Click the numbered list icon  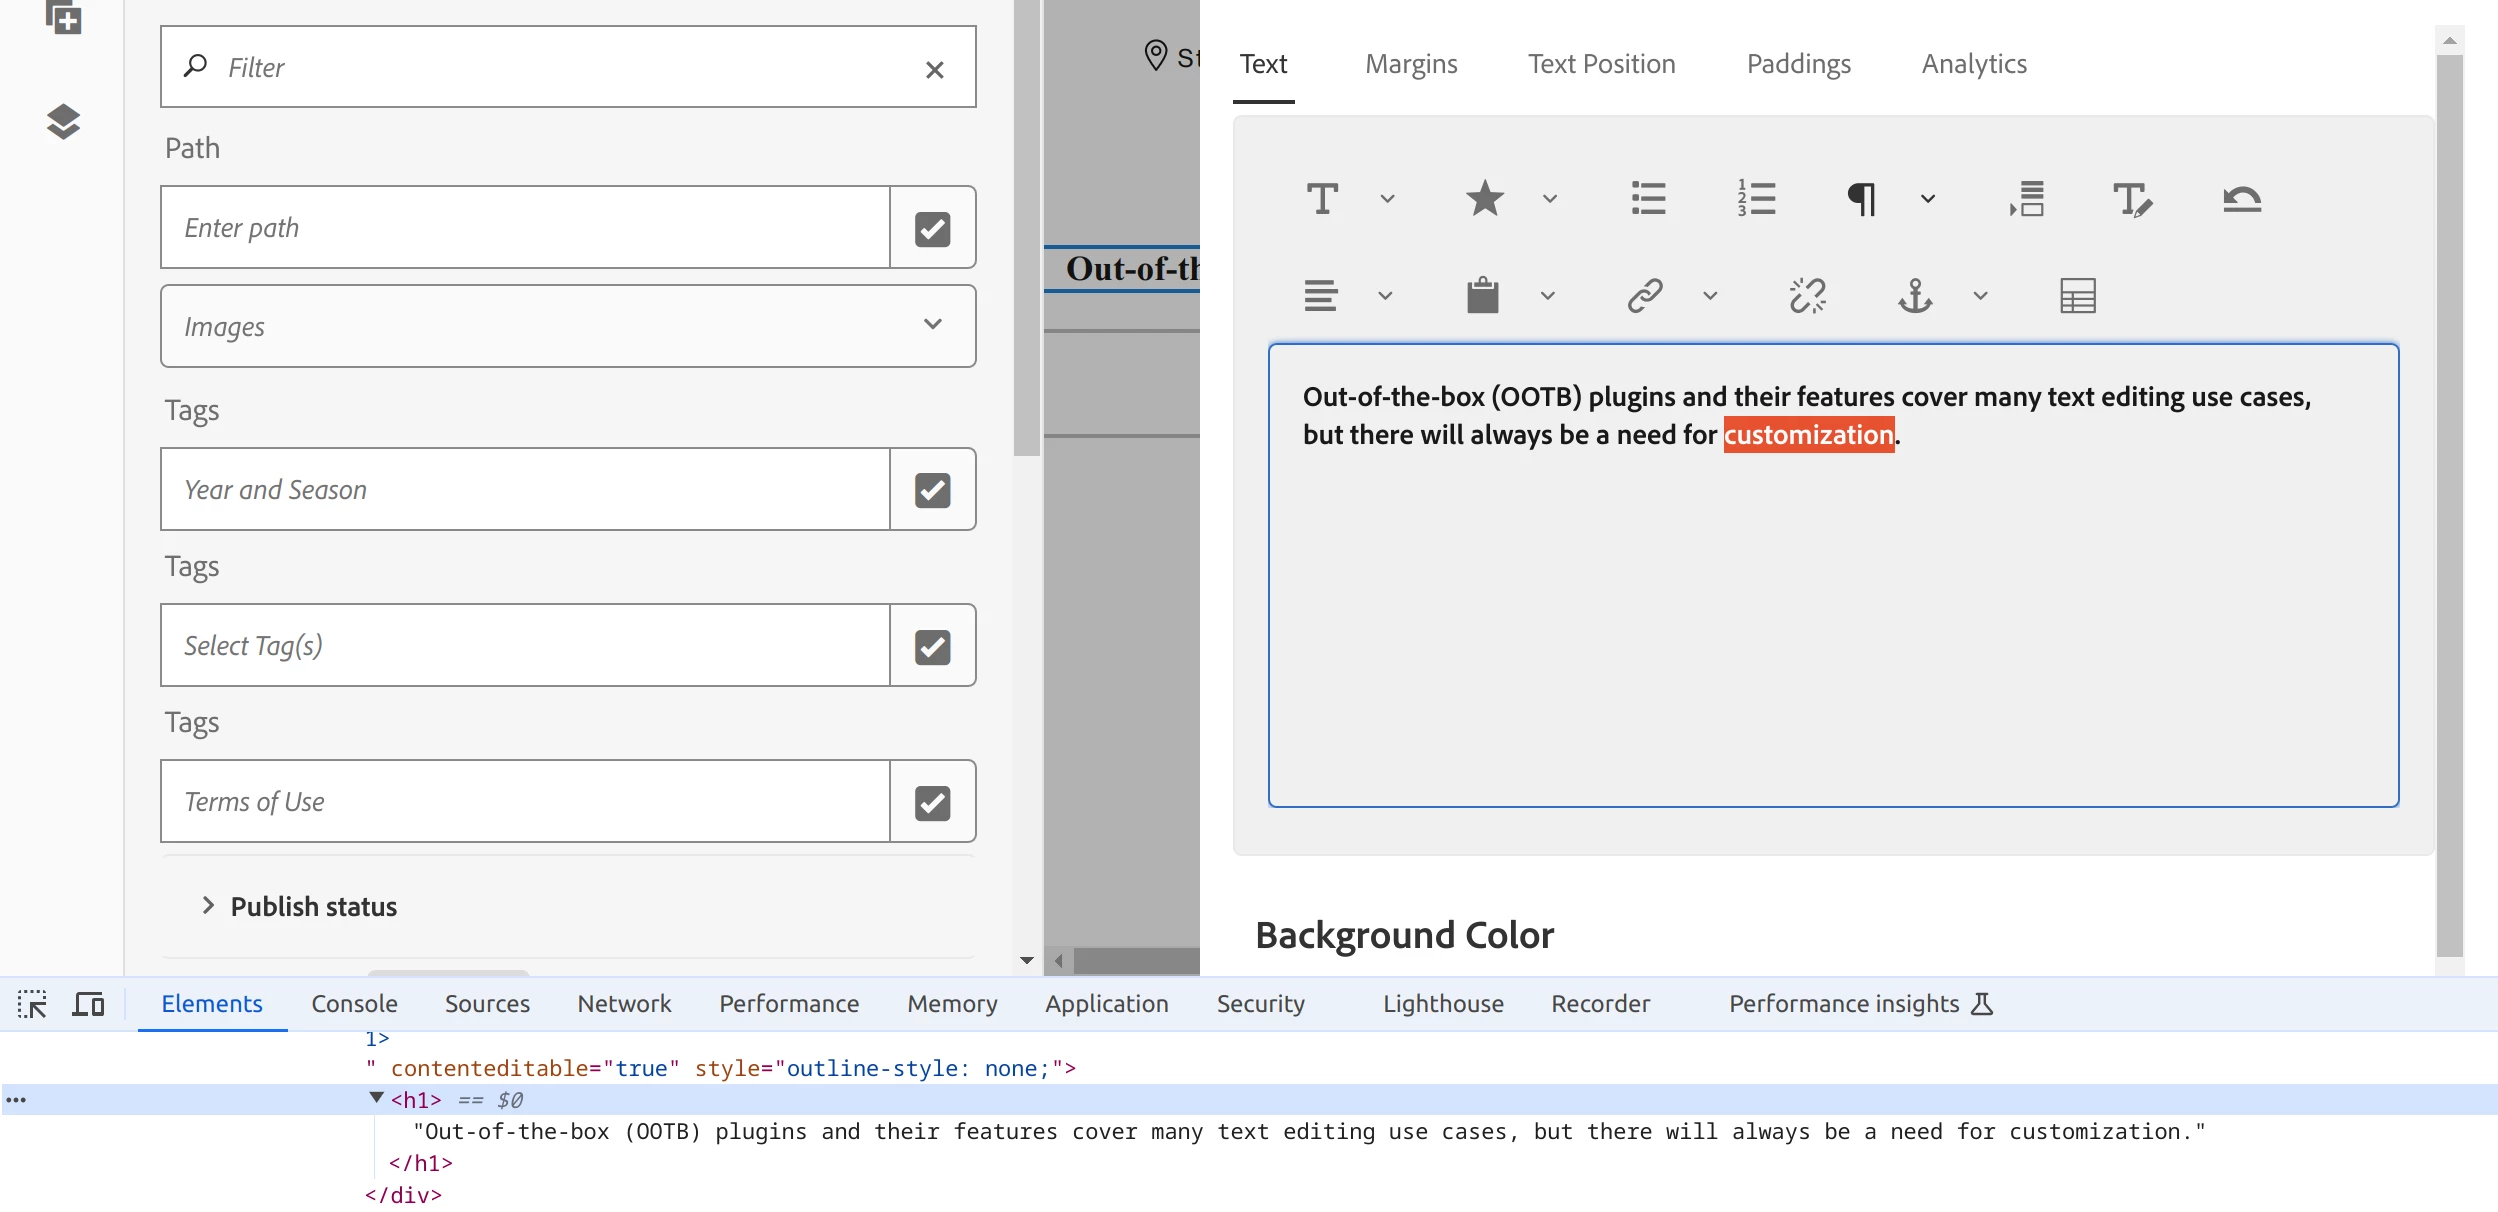pyautogui.click(x=1756, y=198)
